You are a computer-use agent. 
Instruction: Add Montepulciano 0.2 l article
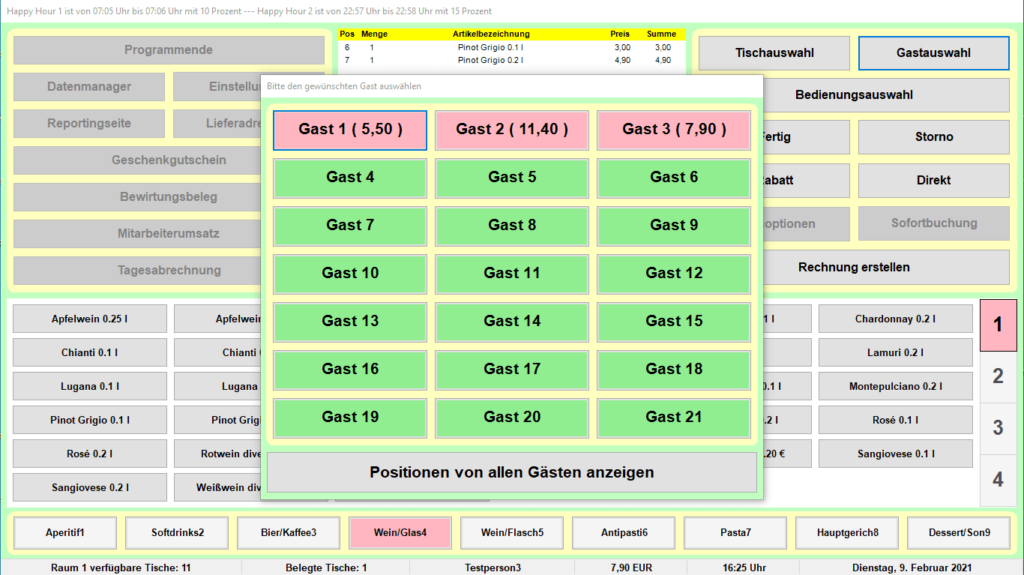click(x=895, y=386)
